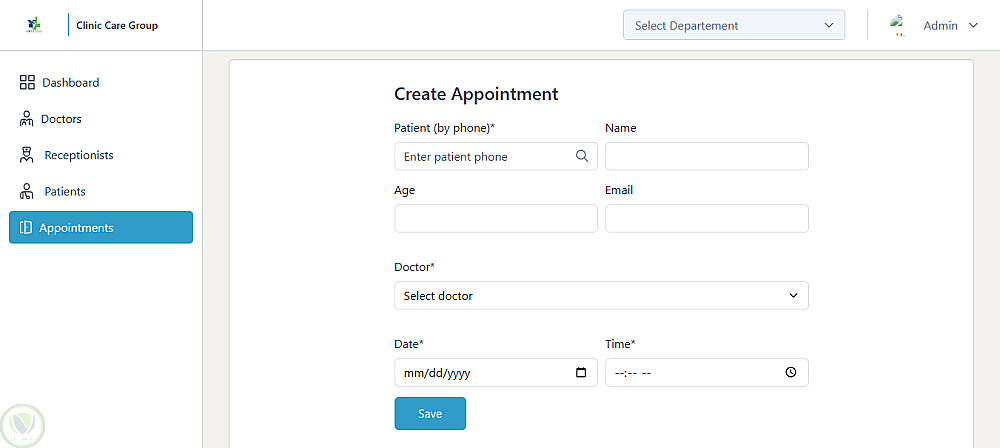Click the Clinic Care Group logo
This screenshot has width=1000, height=448.
tap(35, 25)
